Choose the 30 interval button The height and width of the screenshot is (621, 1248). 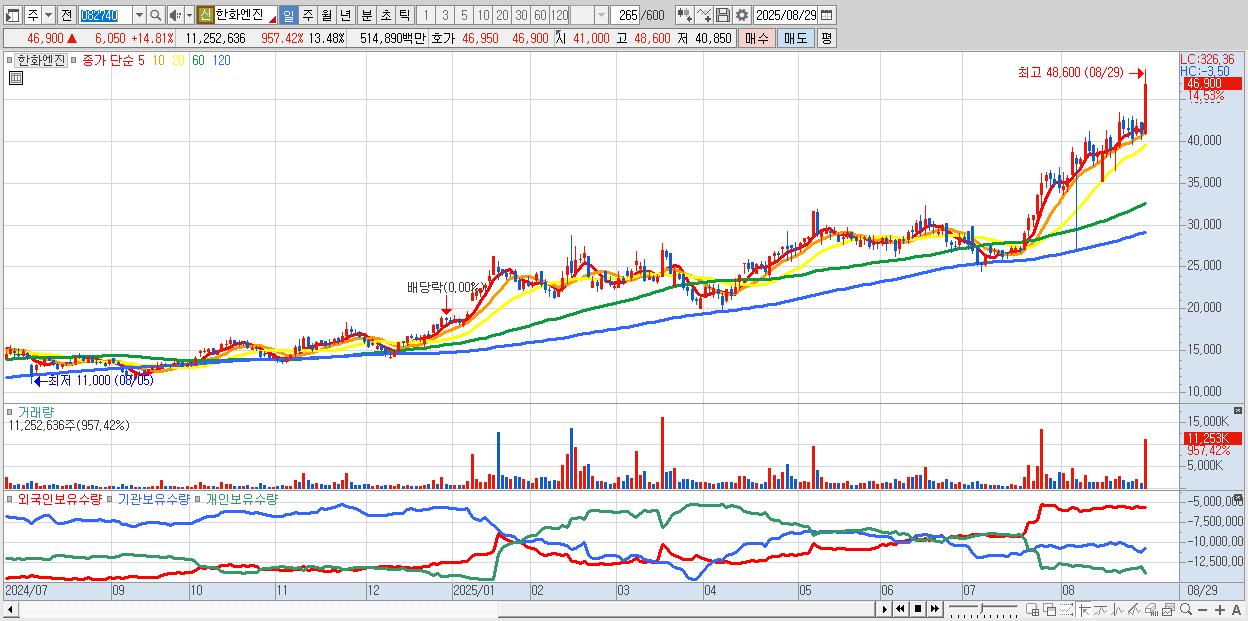click(521, 15)
